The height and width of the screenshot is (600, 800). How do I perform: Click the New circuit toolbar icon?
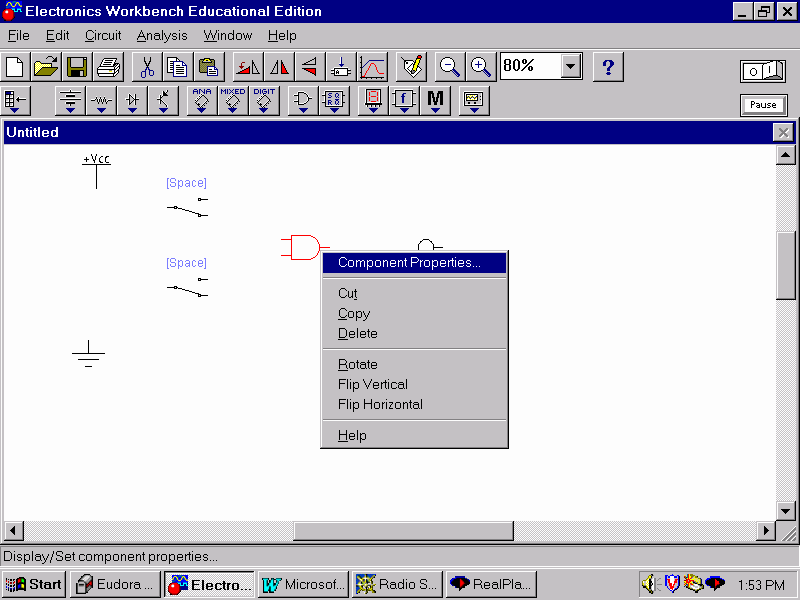(15, 67)
